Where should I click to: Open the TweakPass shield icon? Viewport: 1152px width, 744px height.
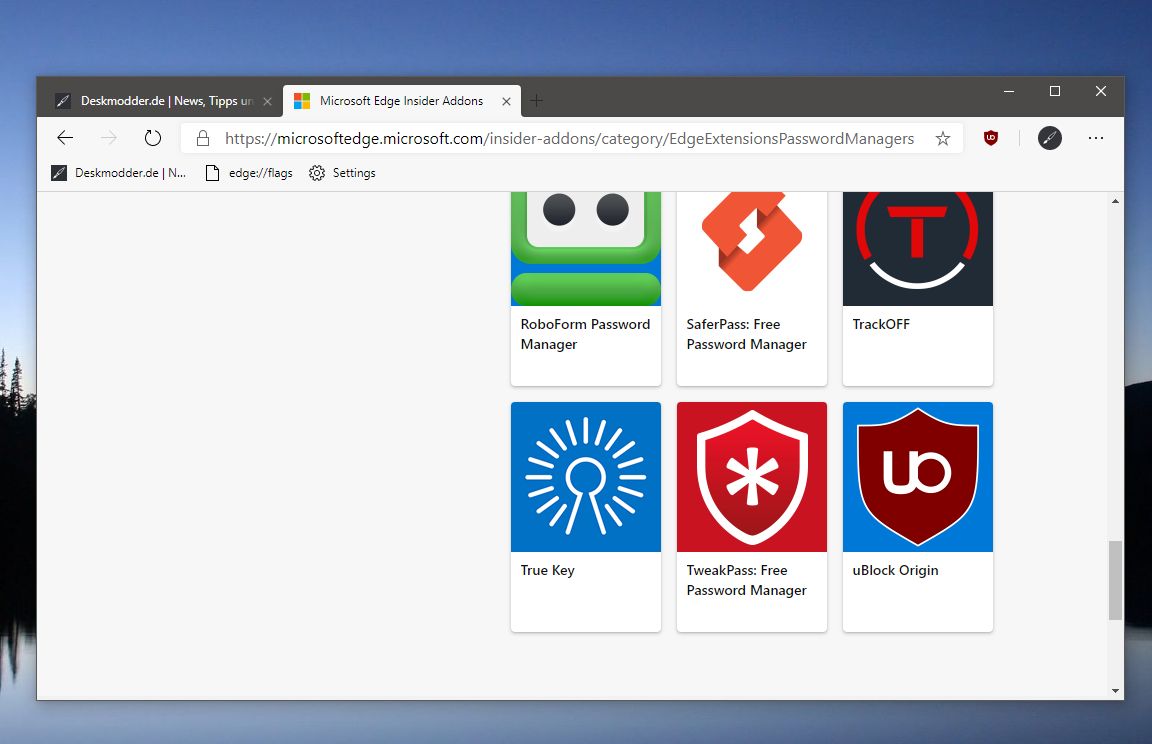tap(752, 477)
